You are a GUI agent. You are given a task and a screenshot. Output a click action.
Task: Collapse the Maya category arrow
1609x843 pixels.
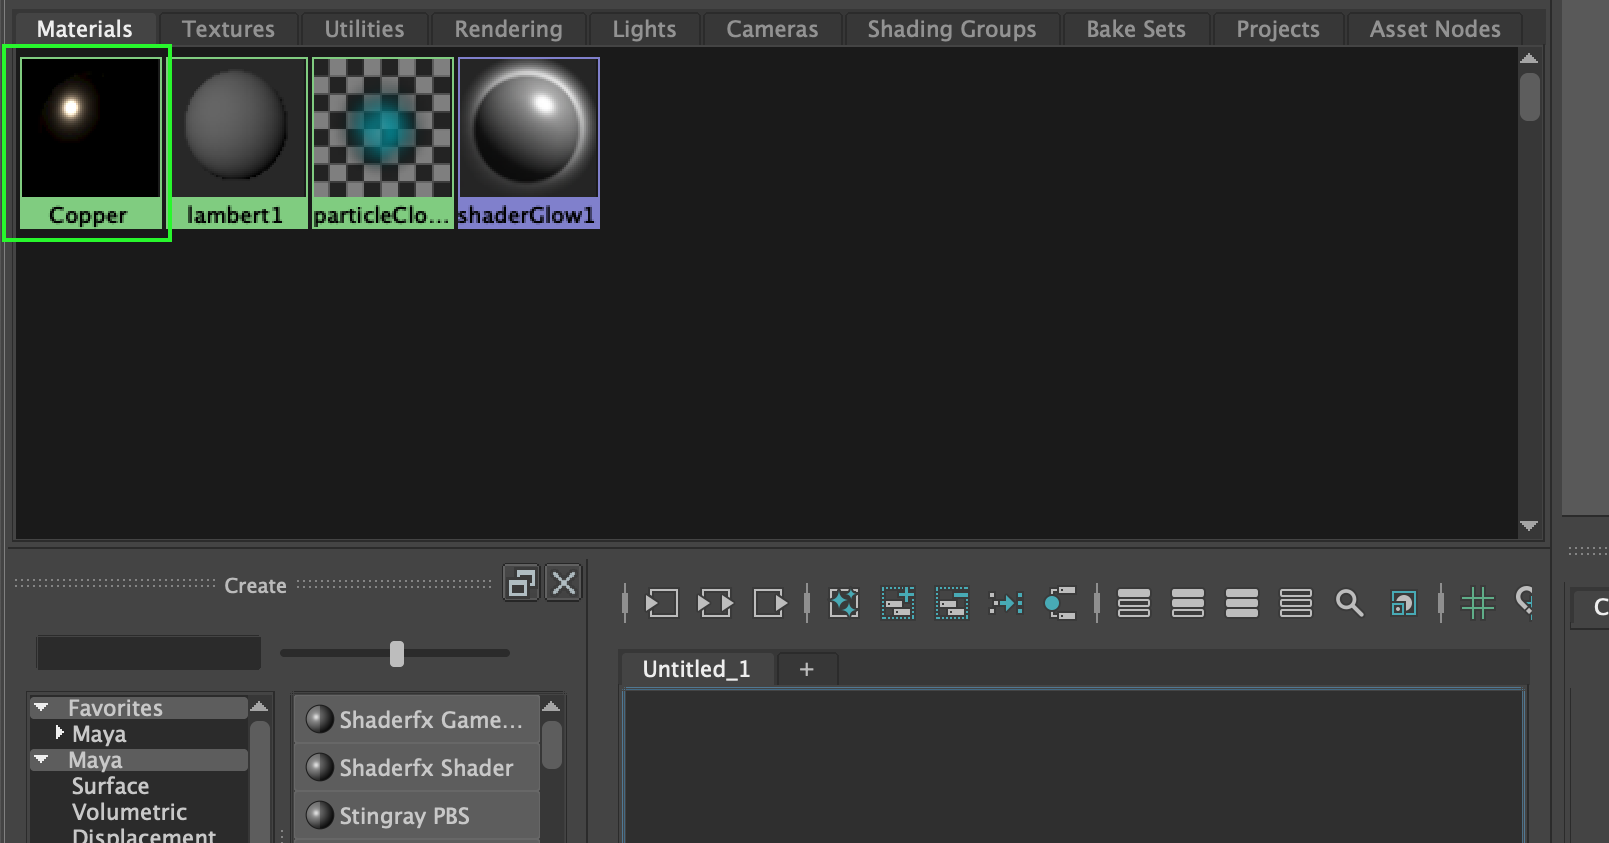pos(41,760)
